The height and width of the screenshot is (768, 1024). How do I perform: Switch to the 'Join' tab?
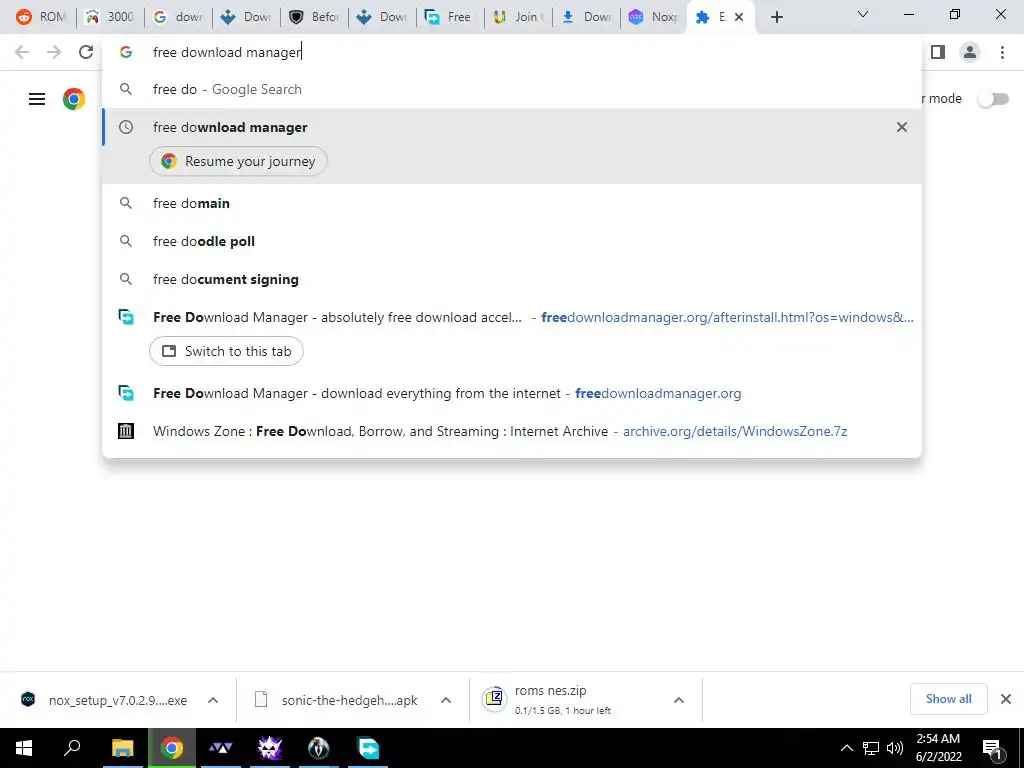517,17
